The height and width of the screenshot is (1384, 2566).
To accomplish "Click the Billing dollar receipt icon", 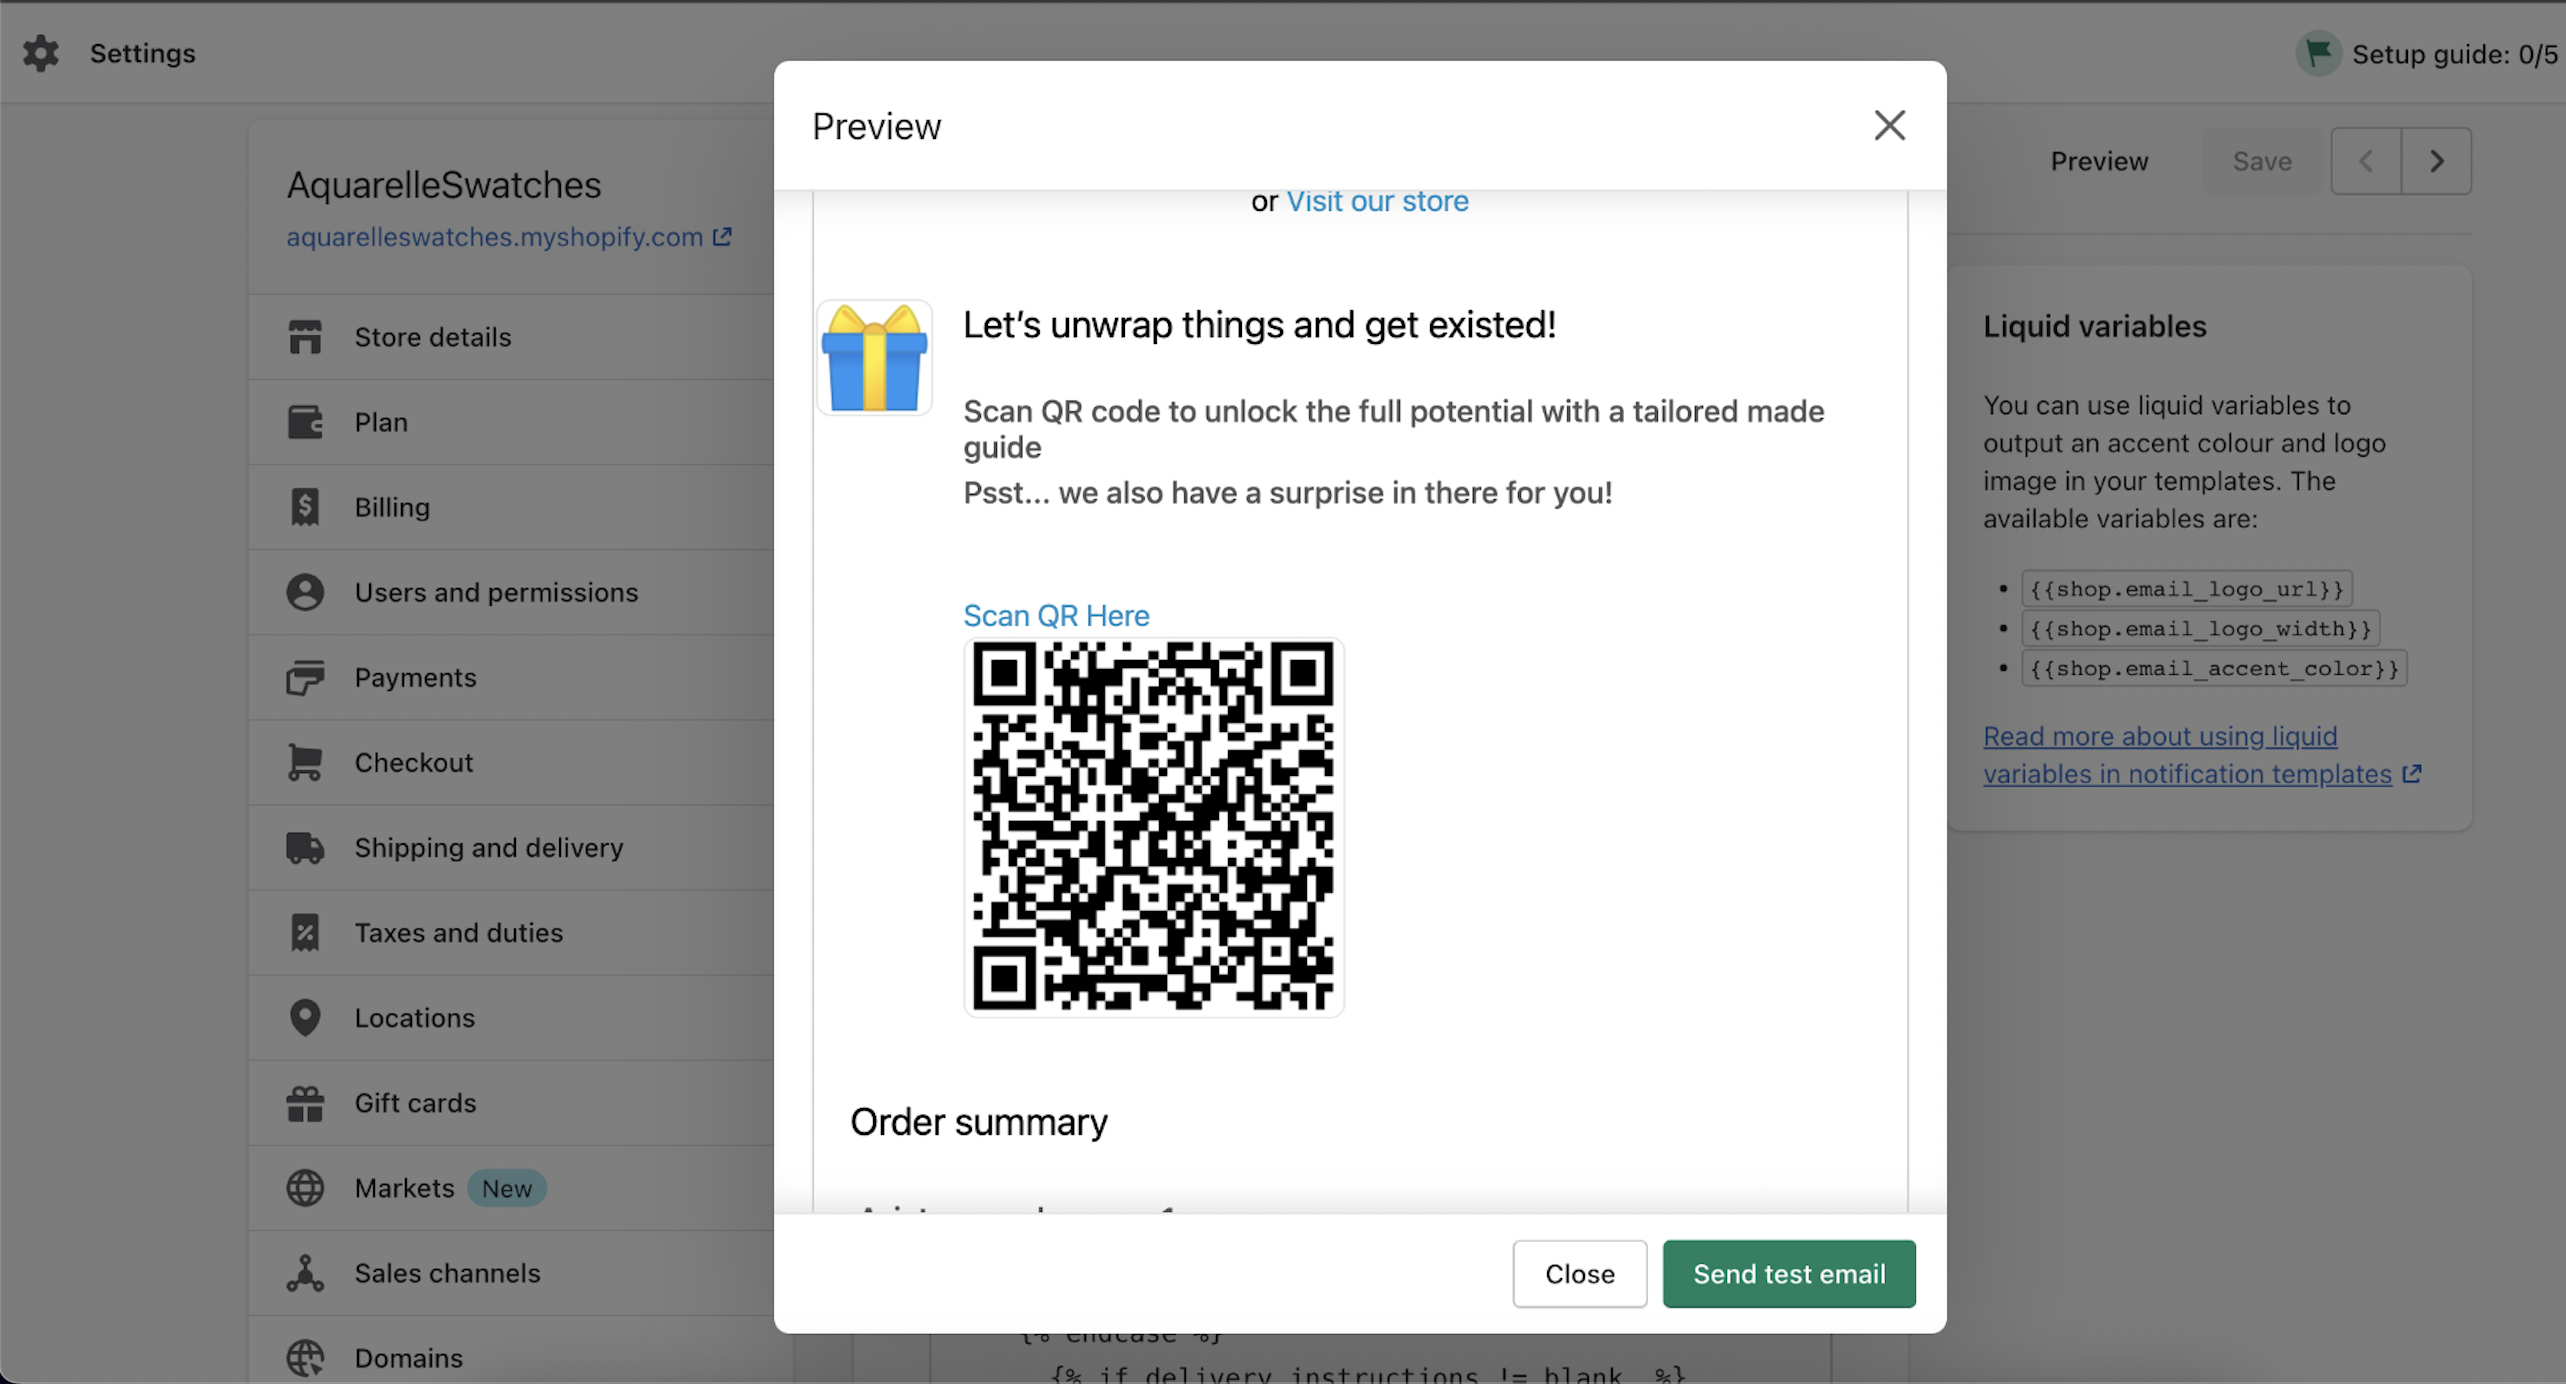I will [305, 507].
